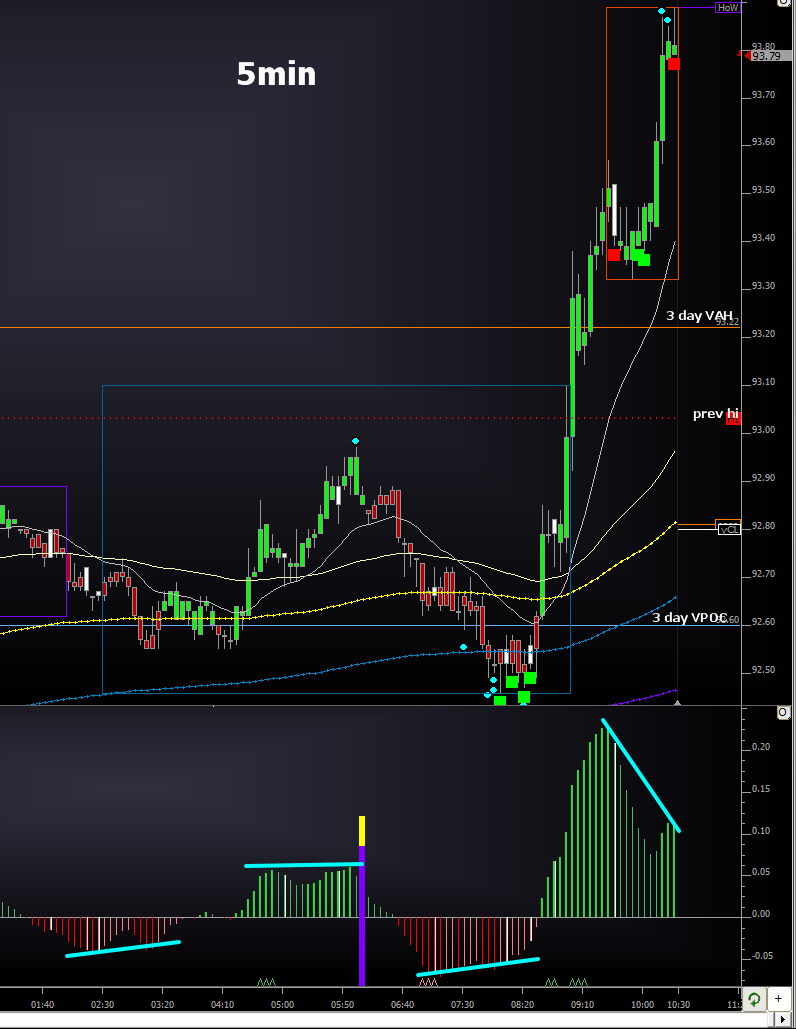The width and height of the screenshot is (796, 1029).
Task: Click the 05:00 time axis label
Action: 282,1005
